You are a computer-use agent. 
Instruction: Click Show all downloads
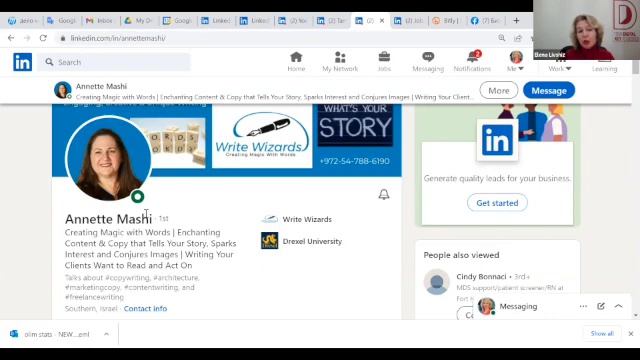tap(602, 333)
